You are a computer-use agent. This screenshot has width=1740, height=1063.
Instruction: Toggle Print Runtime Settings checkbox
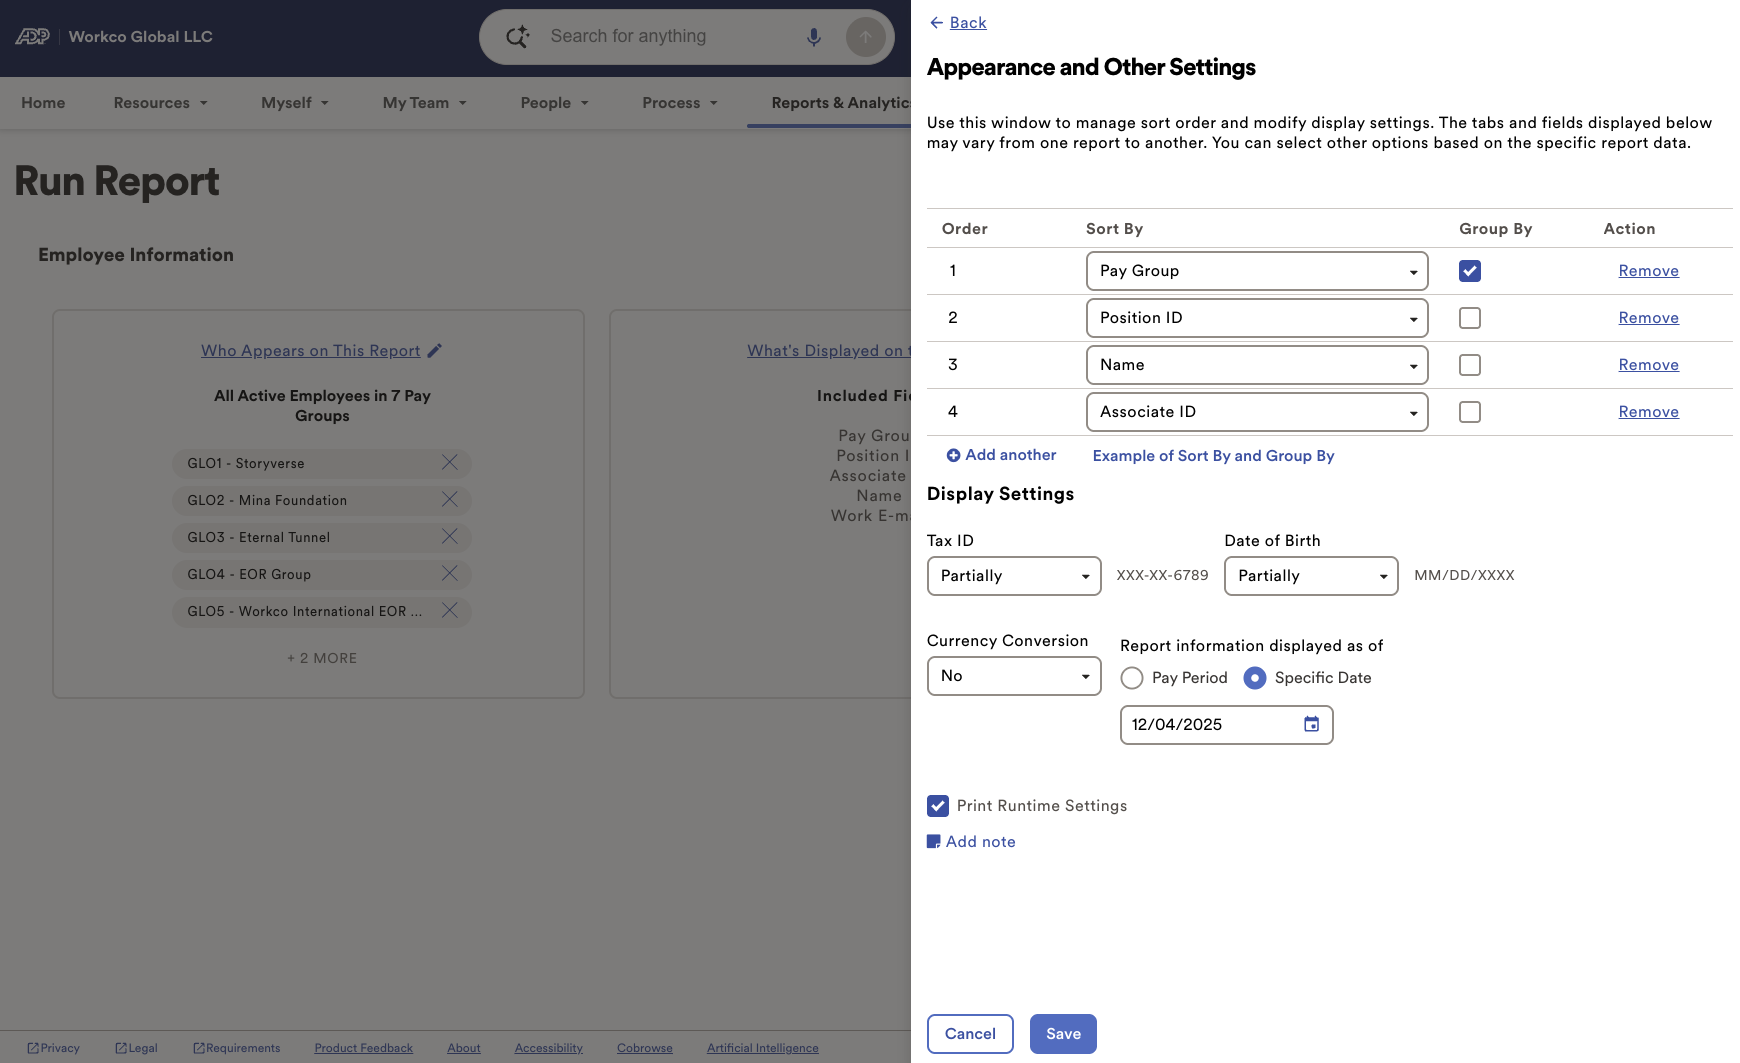938,806
